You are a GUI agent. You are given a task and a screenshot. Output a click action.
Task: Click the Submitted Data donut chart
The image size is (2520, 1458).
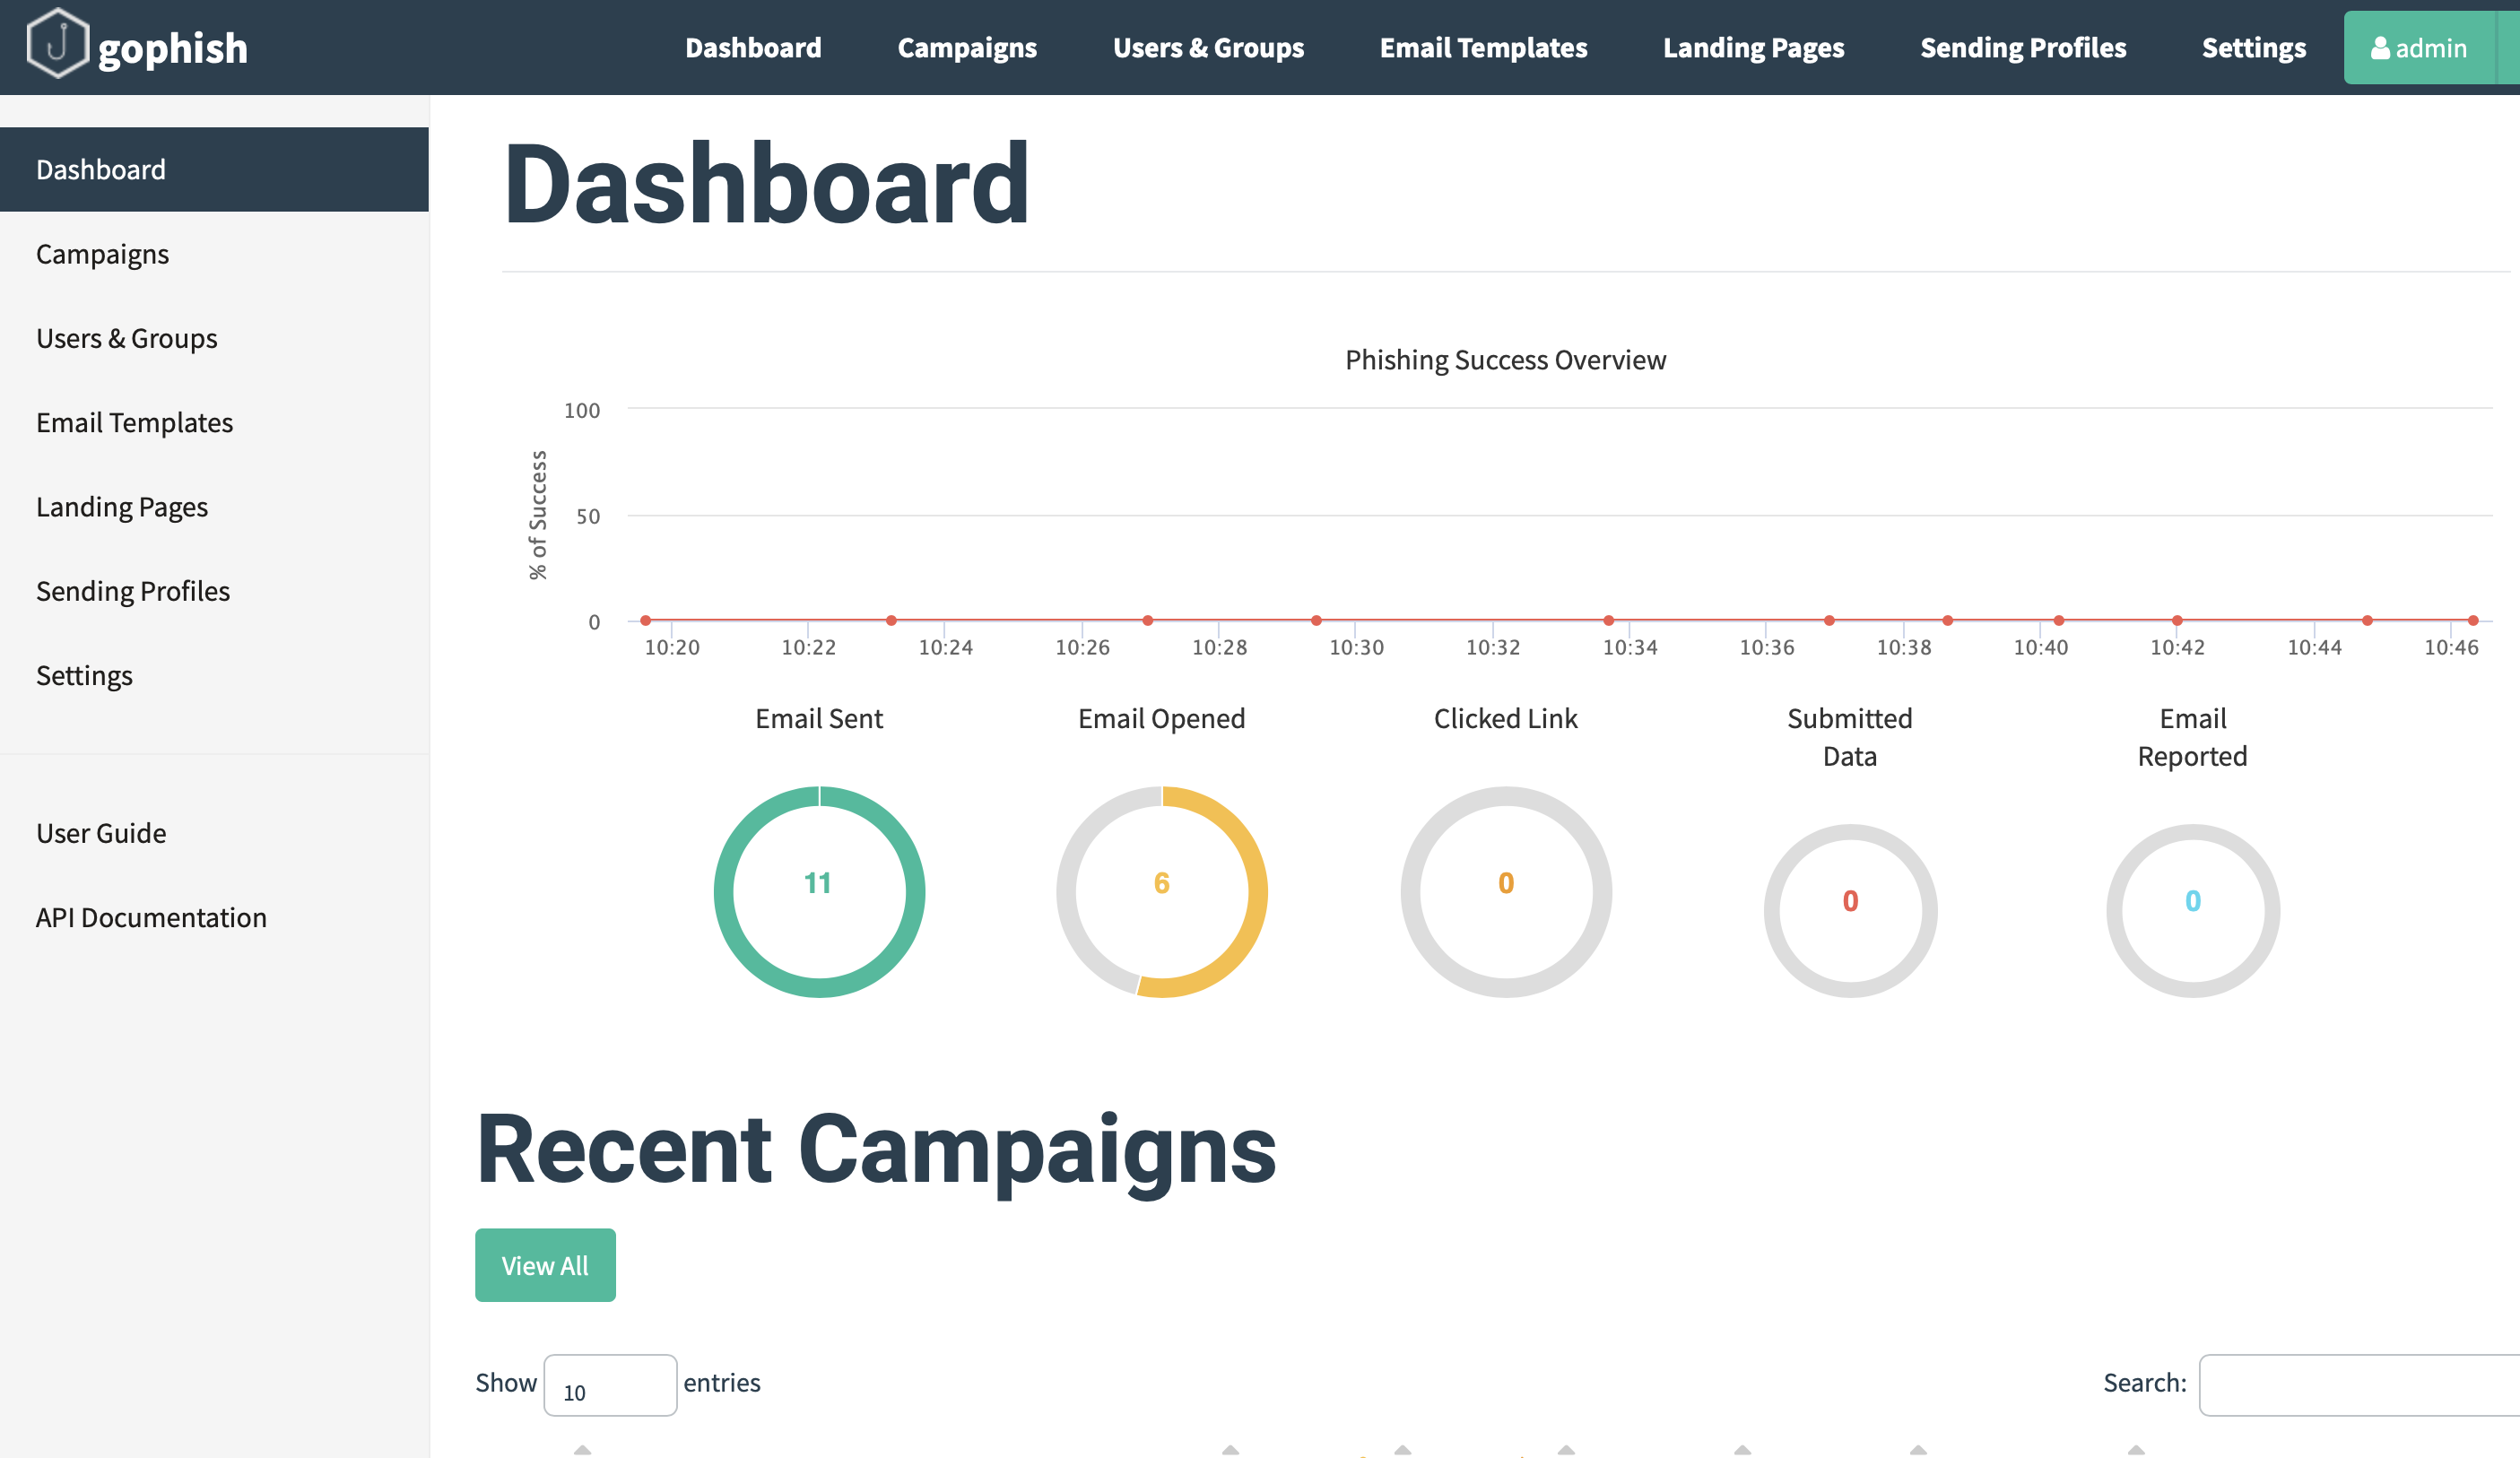tap(1849, 909)
